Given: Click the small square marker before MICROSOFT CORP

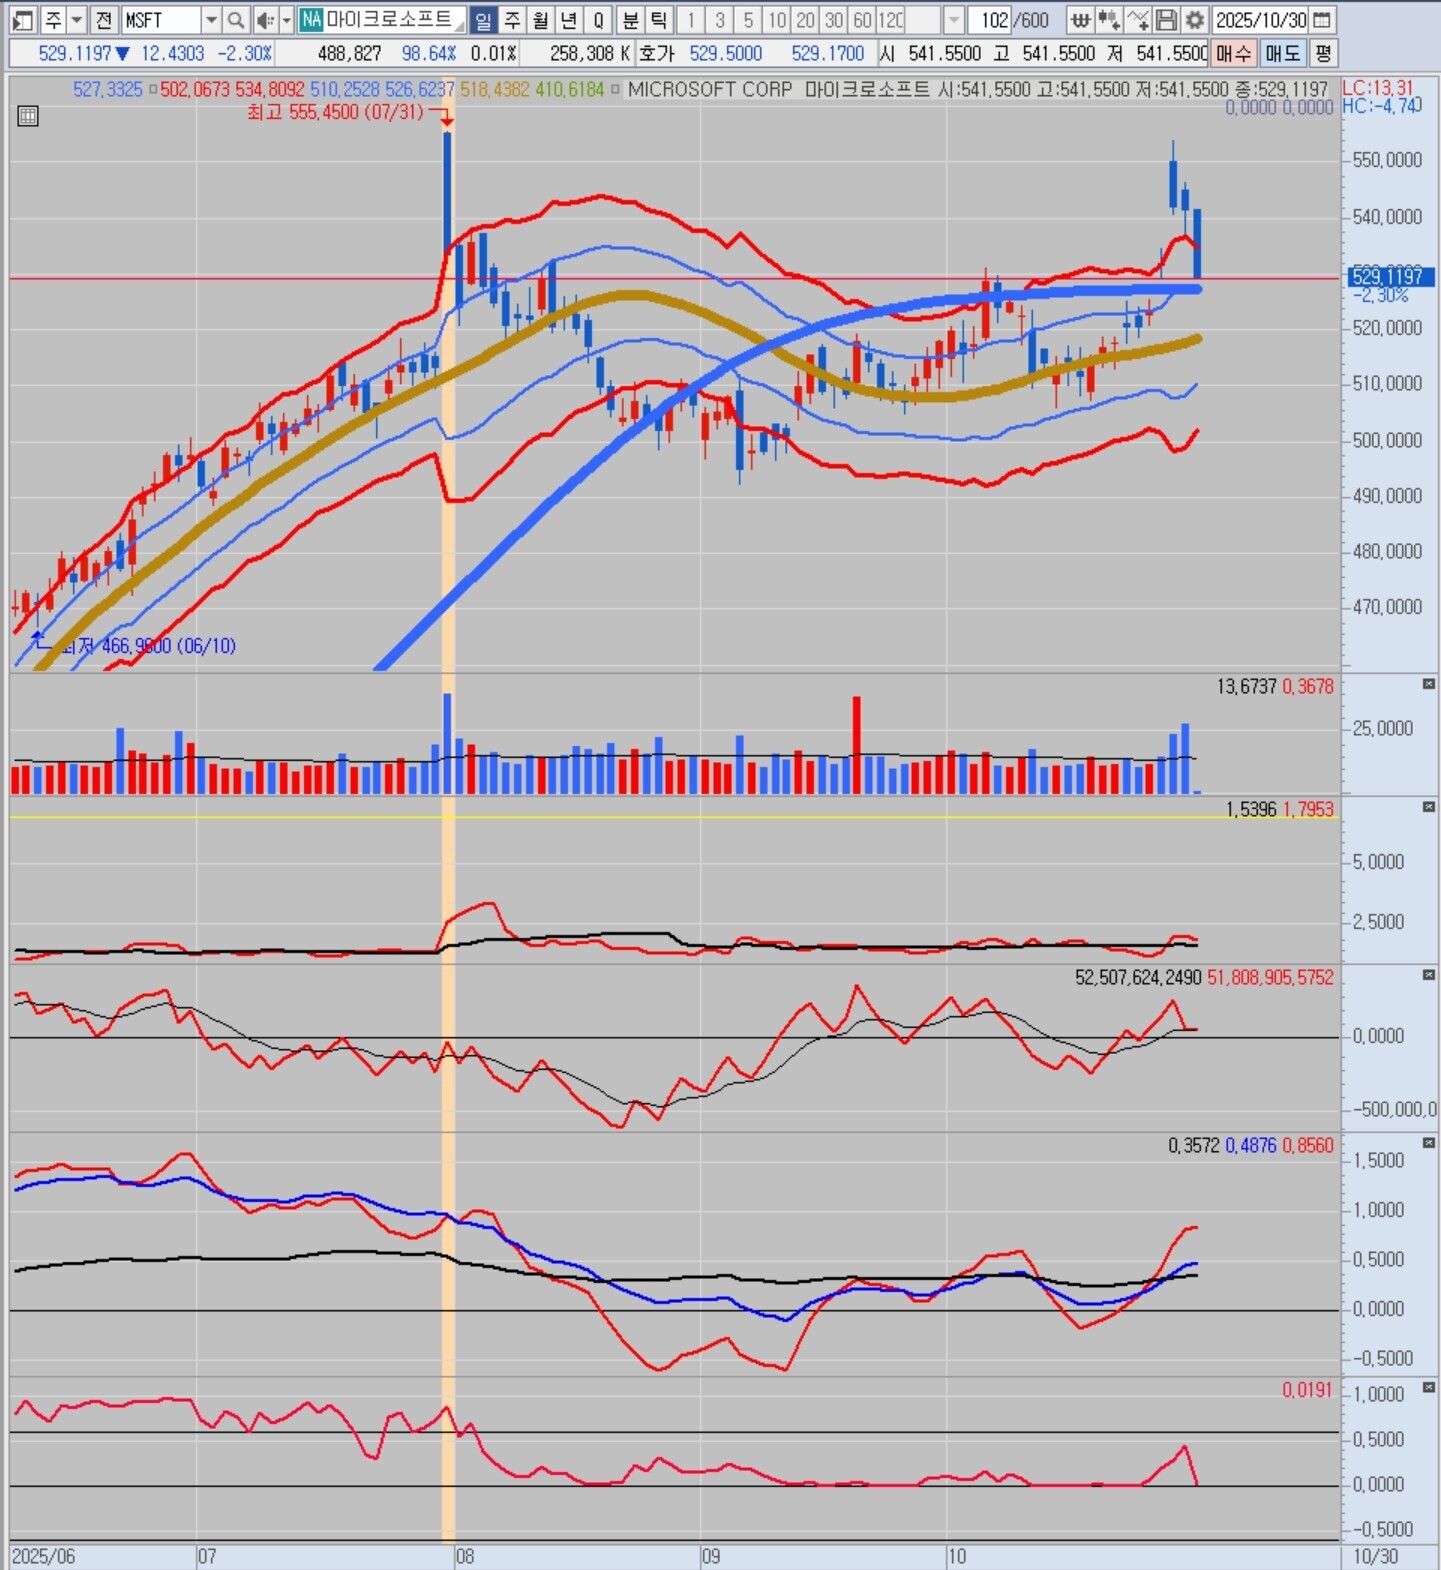Looking at the screenshot, I should [615, 89].
